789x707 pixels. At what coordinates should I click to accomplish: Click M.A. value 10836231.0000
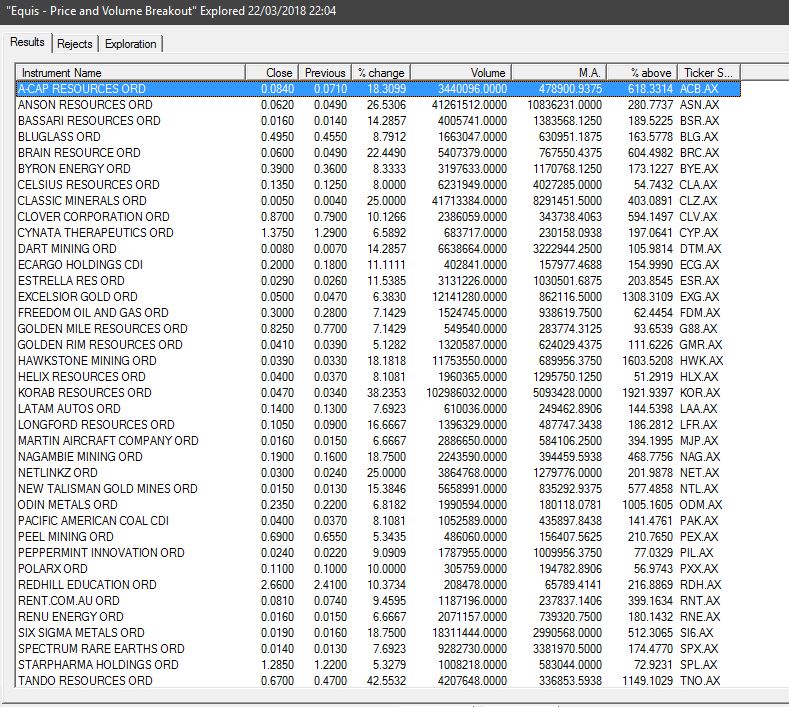click(x=565, y=105)
